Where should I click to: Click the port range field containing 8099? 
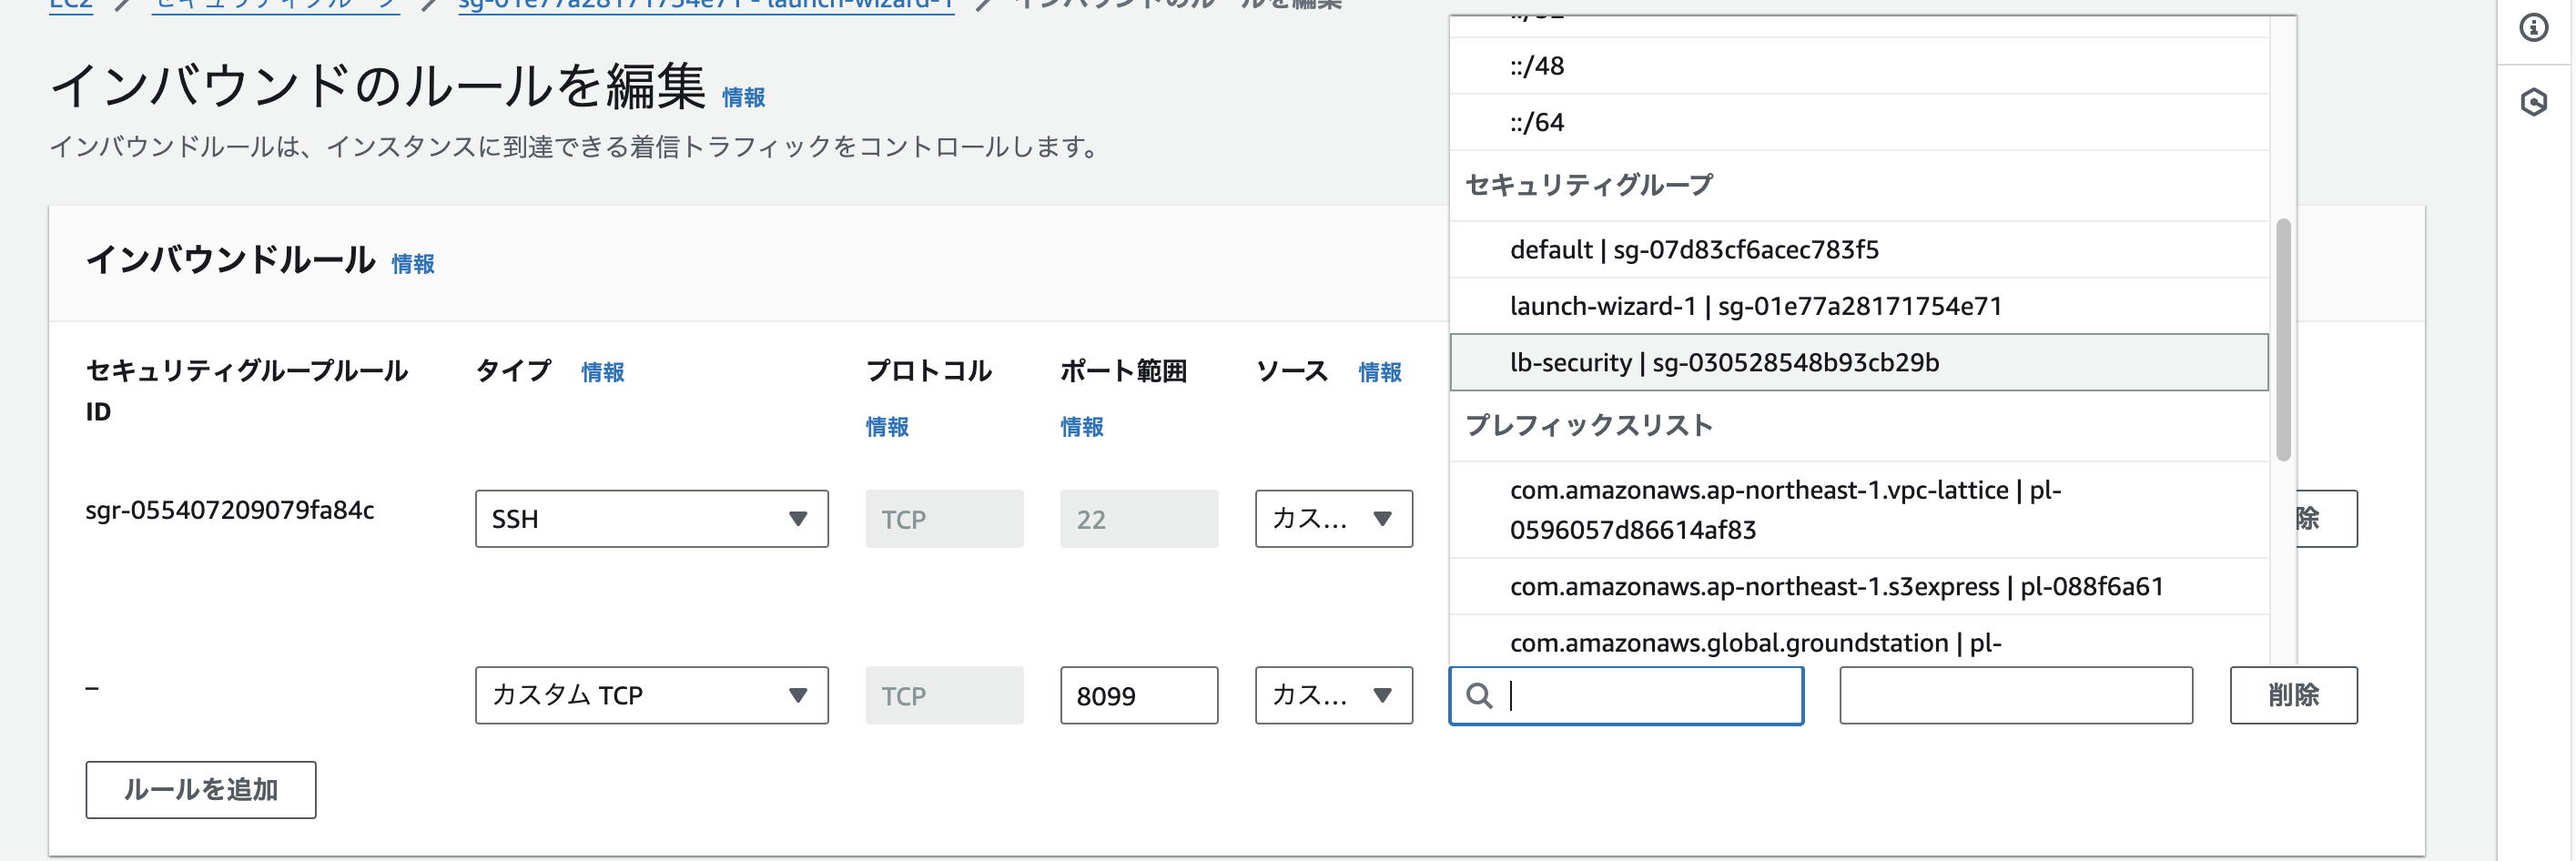click(x=1139, y=695)
